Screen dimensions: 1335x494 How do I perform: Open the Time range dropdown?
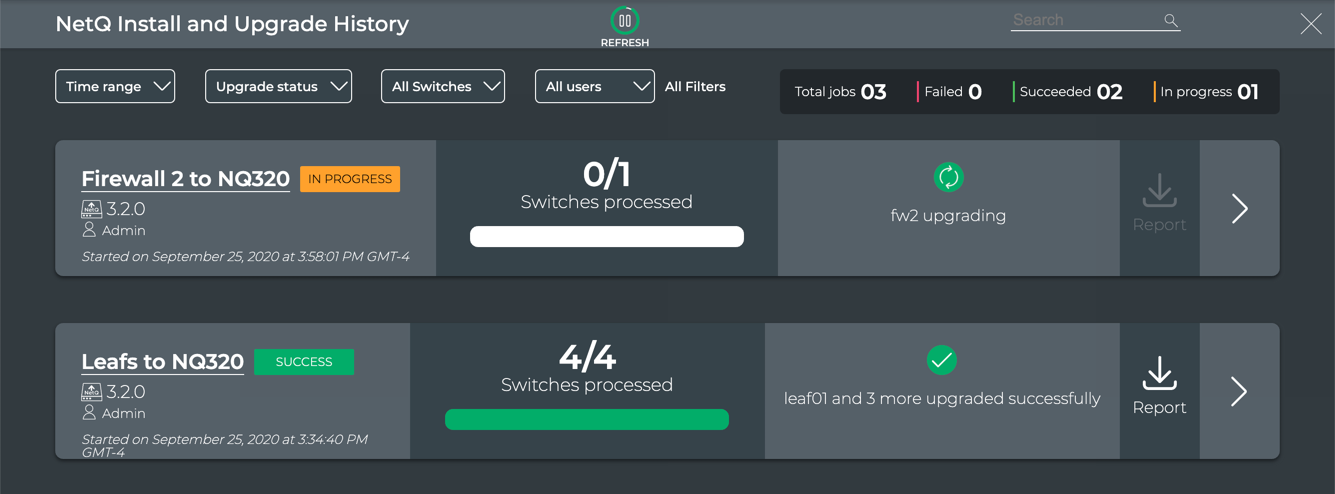tap(115, 87)
